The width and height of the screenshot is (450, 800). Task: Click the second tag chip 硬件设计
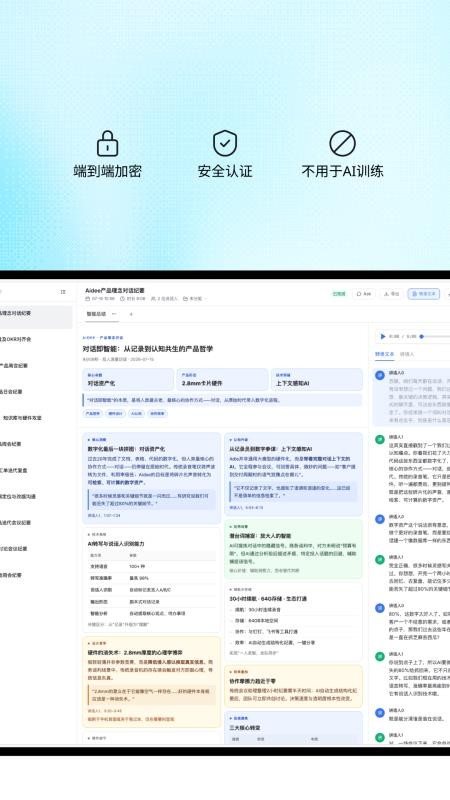coord(115,414)
